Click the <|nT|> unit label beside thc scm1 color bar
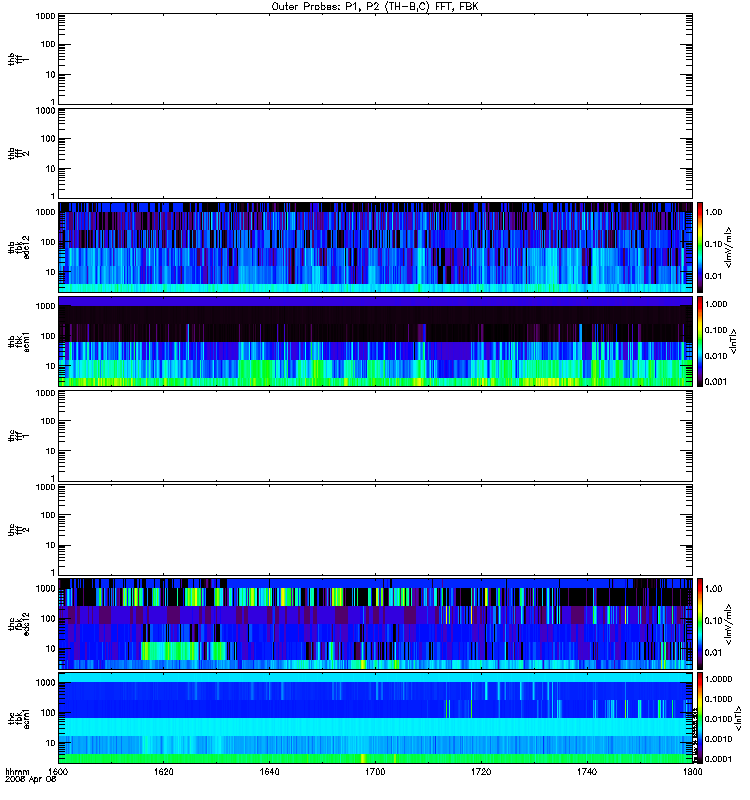 (738, 718)
